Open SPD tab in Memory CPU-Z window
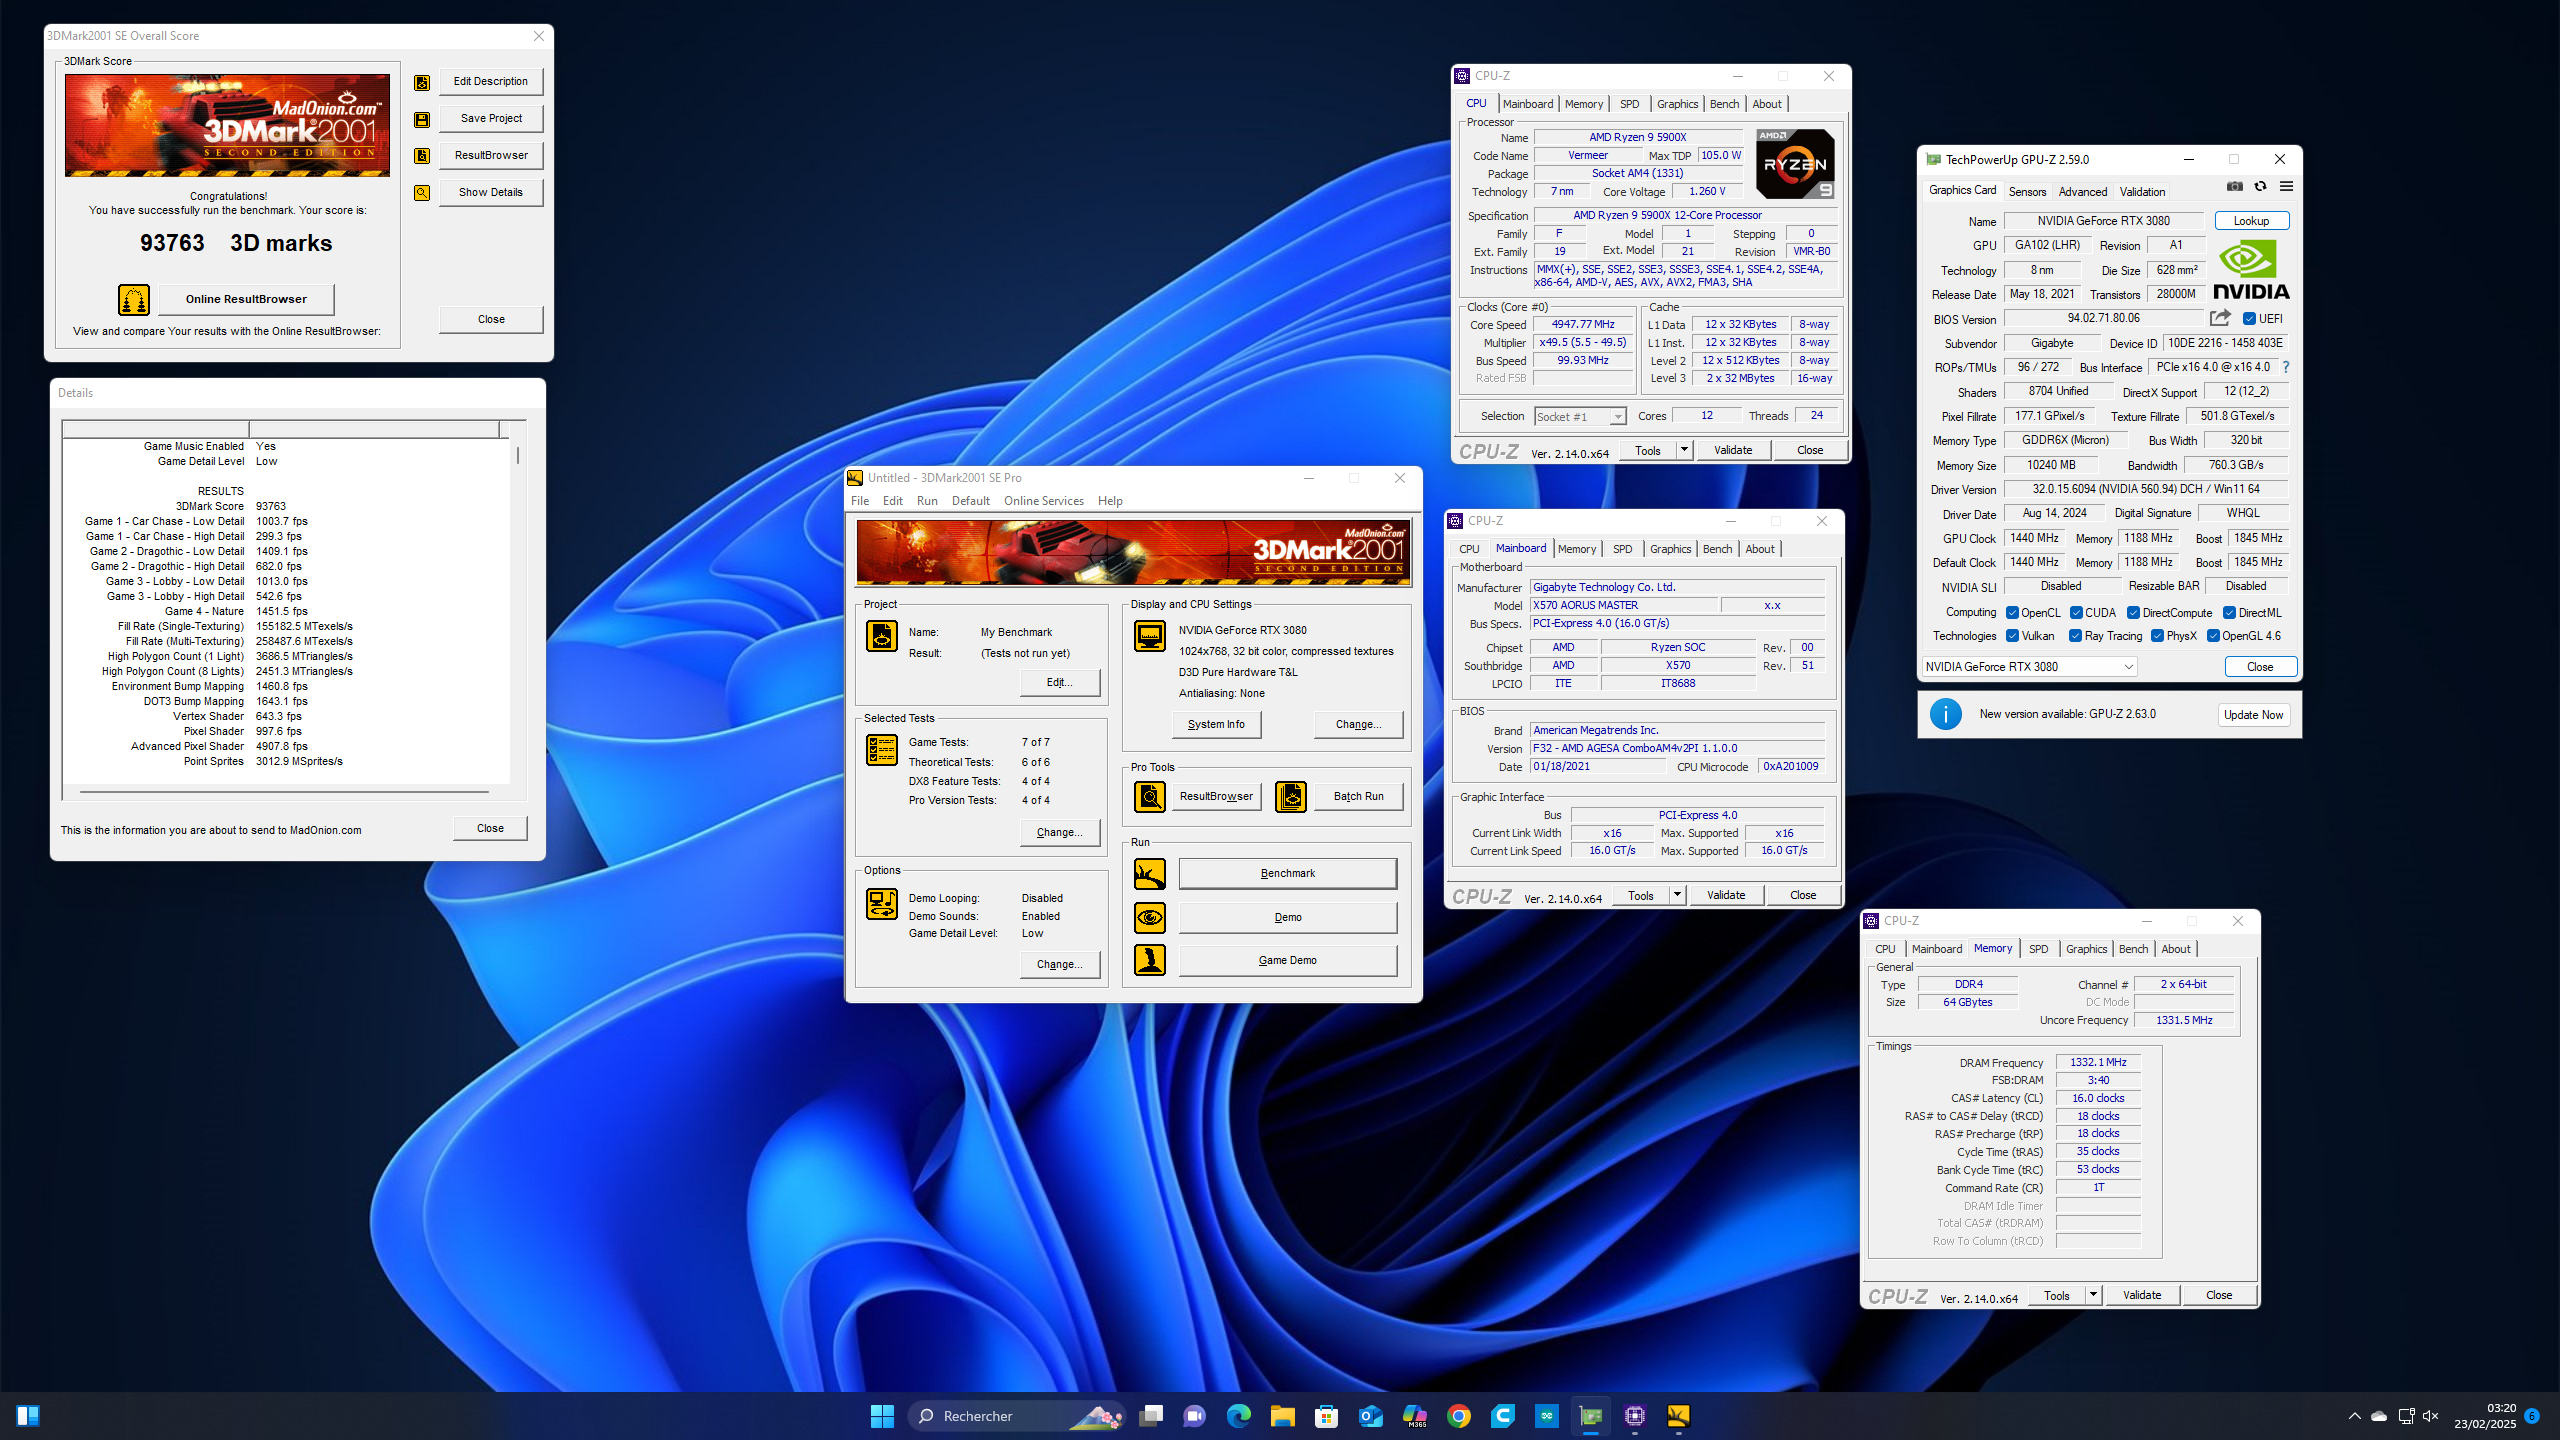This screenshot has width=2560, height=1440. click(2038, 949)
